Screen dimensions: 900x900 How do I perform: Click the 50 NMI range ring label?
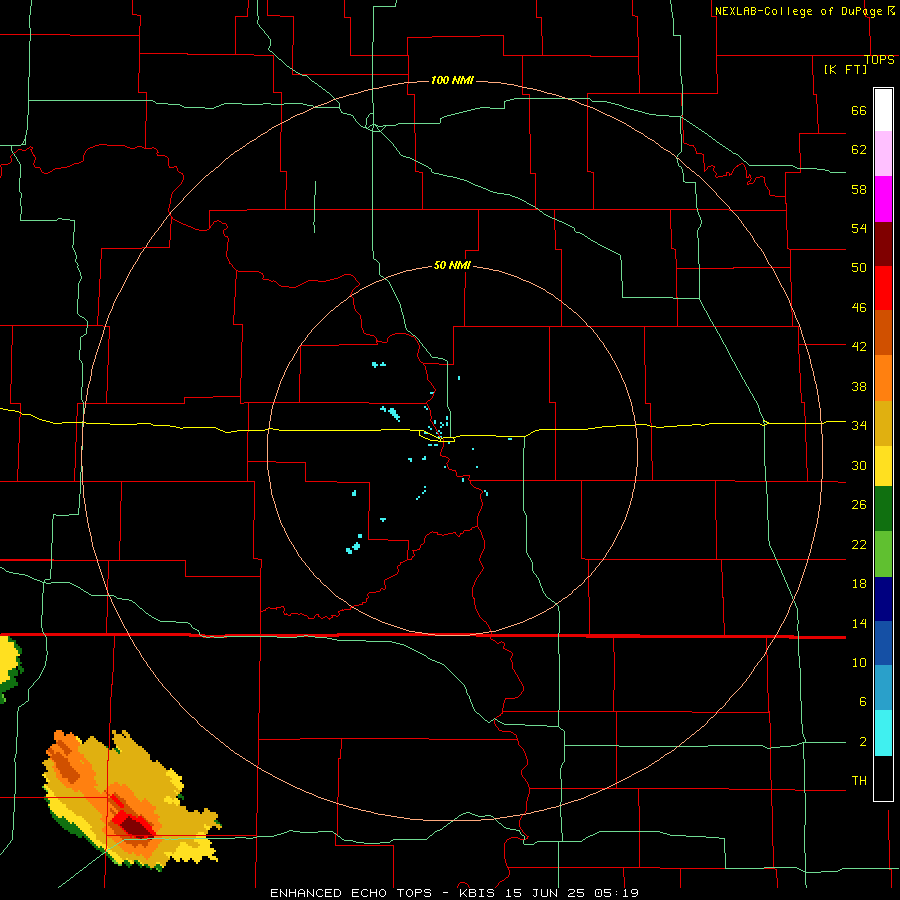pos(452,265)
